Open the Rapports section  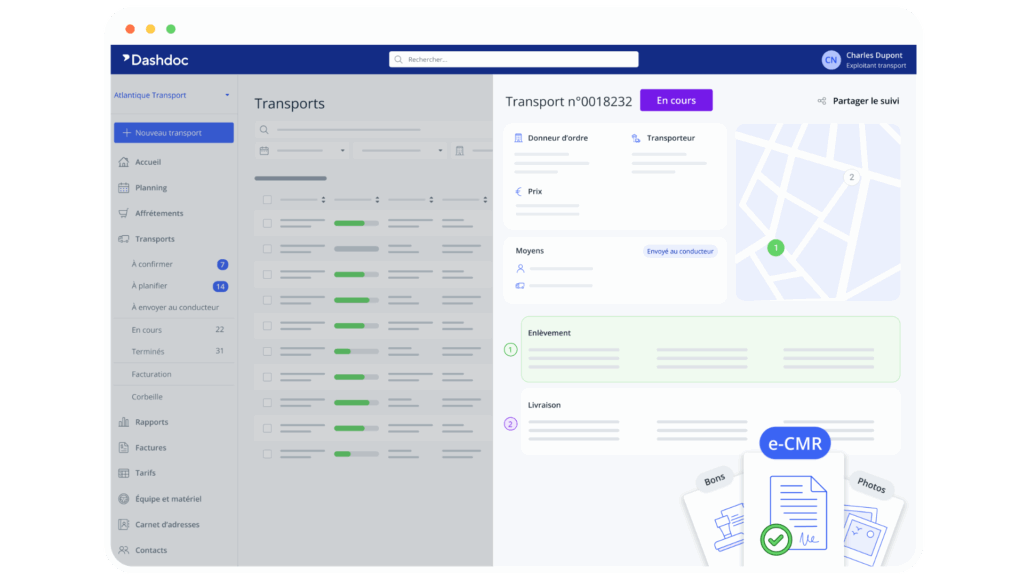(x=122, y=421)
